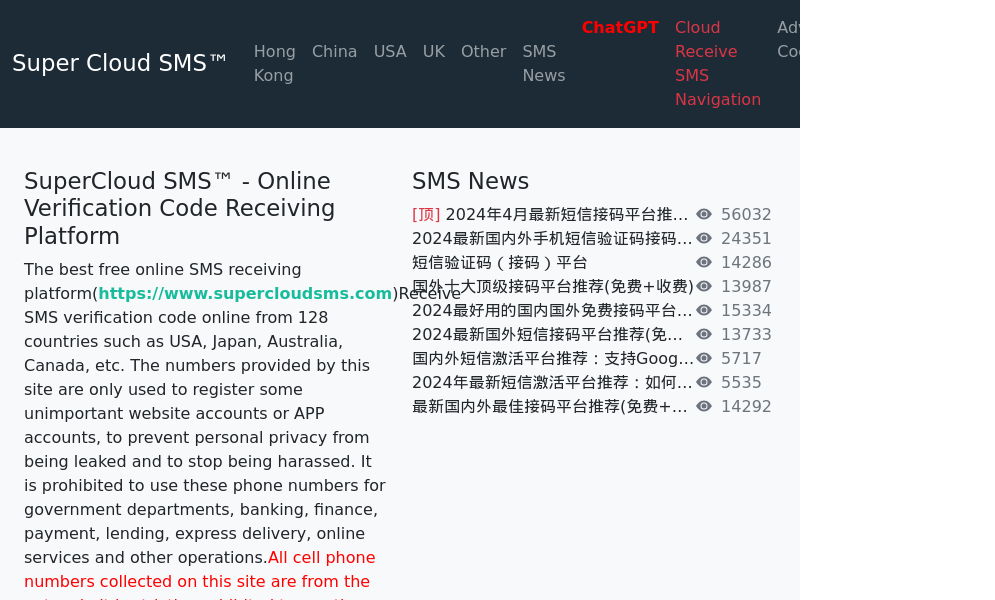Click the eye icon beside 14286 views
Viewport: 995px width, 600px height.
point(704,262)
